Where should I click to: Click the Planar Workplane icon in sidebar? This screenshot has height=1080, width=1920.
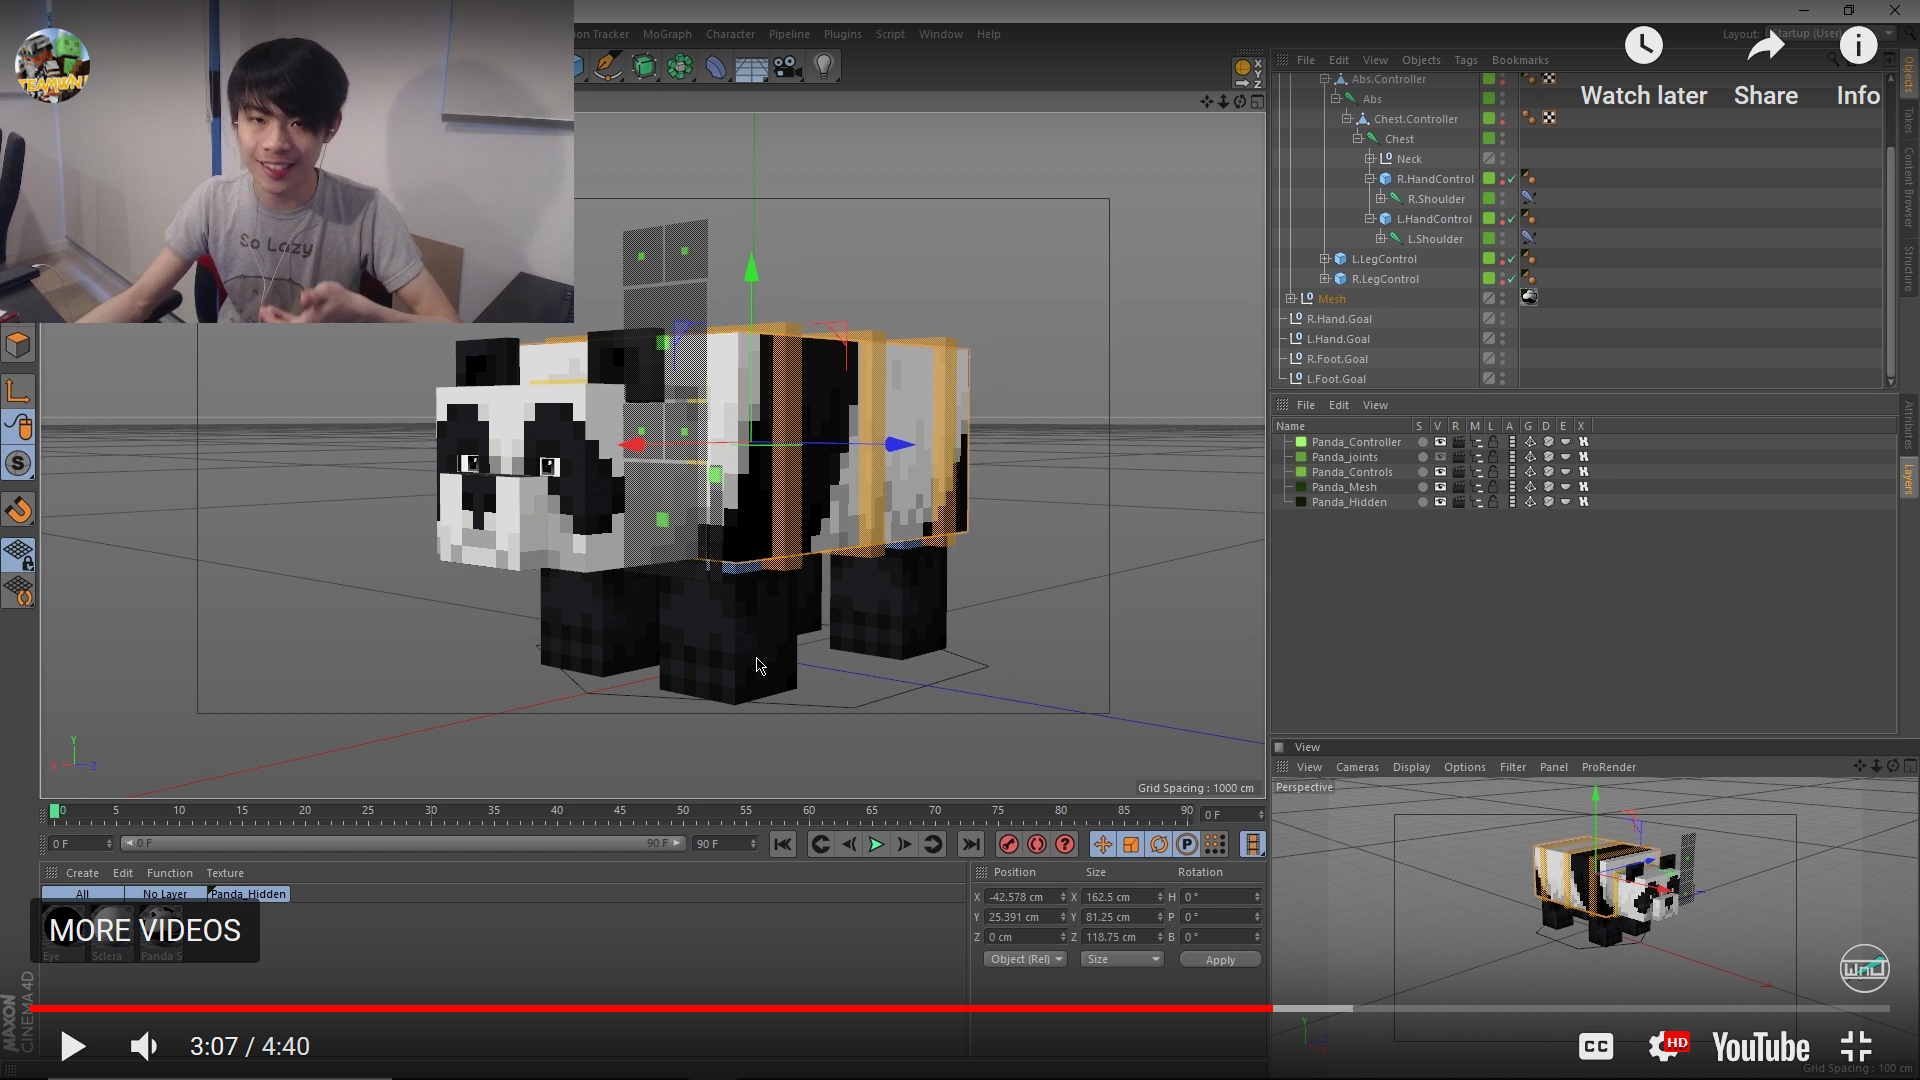click(x=18, y=592)
